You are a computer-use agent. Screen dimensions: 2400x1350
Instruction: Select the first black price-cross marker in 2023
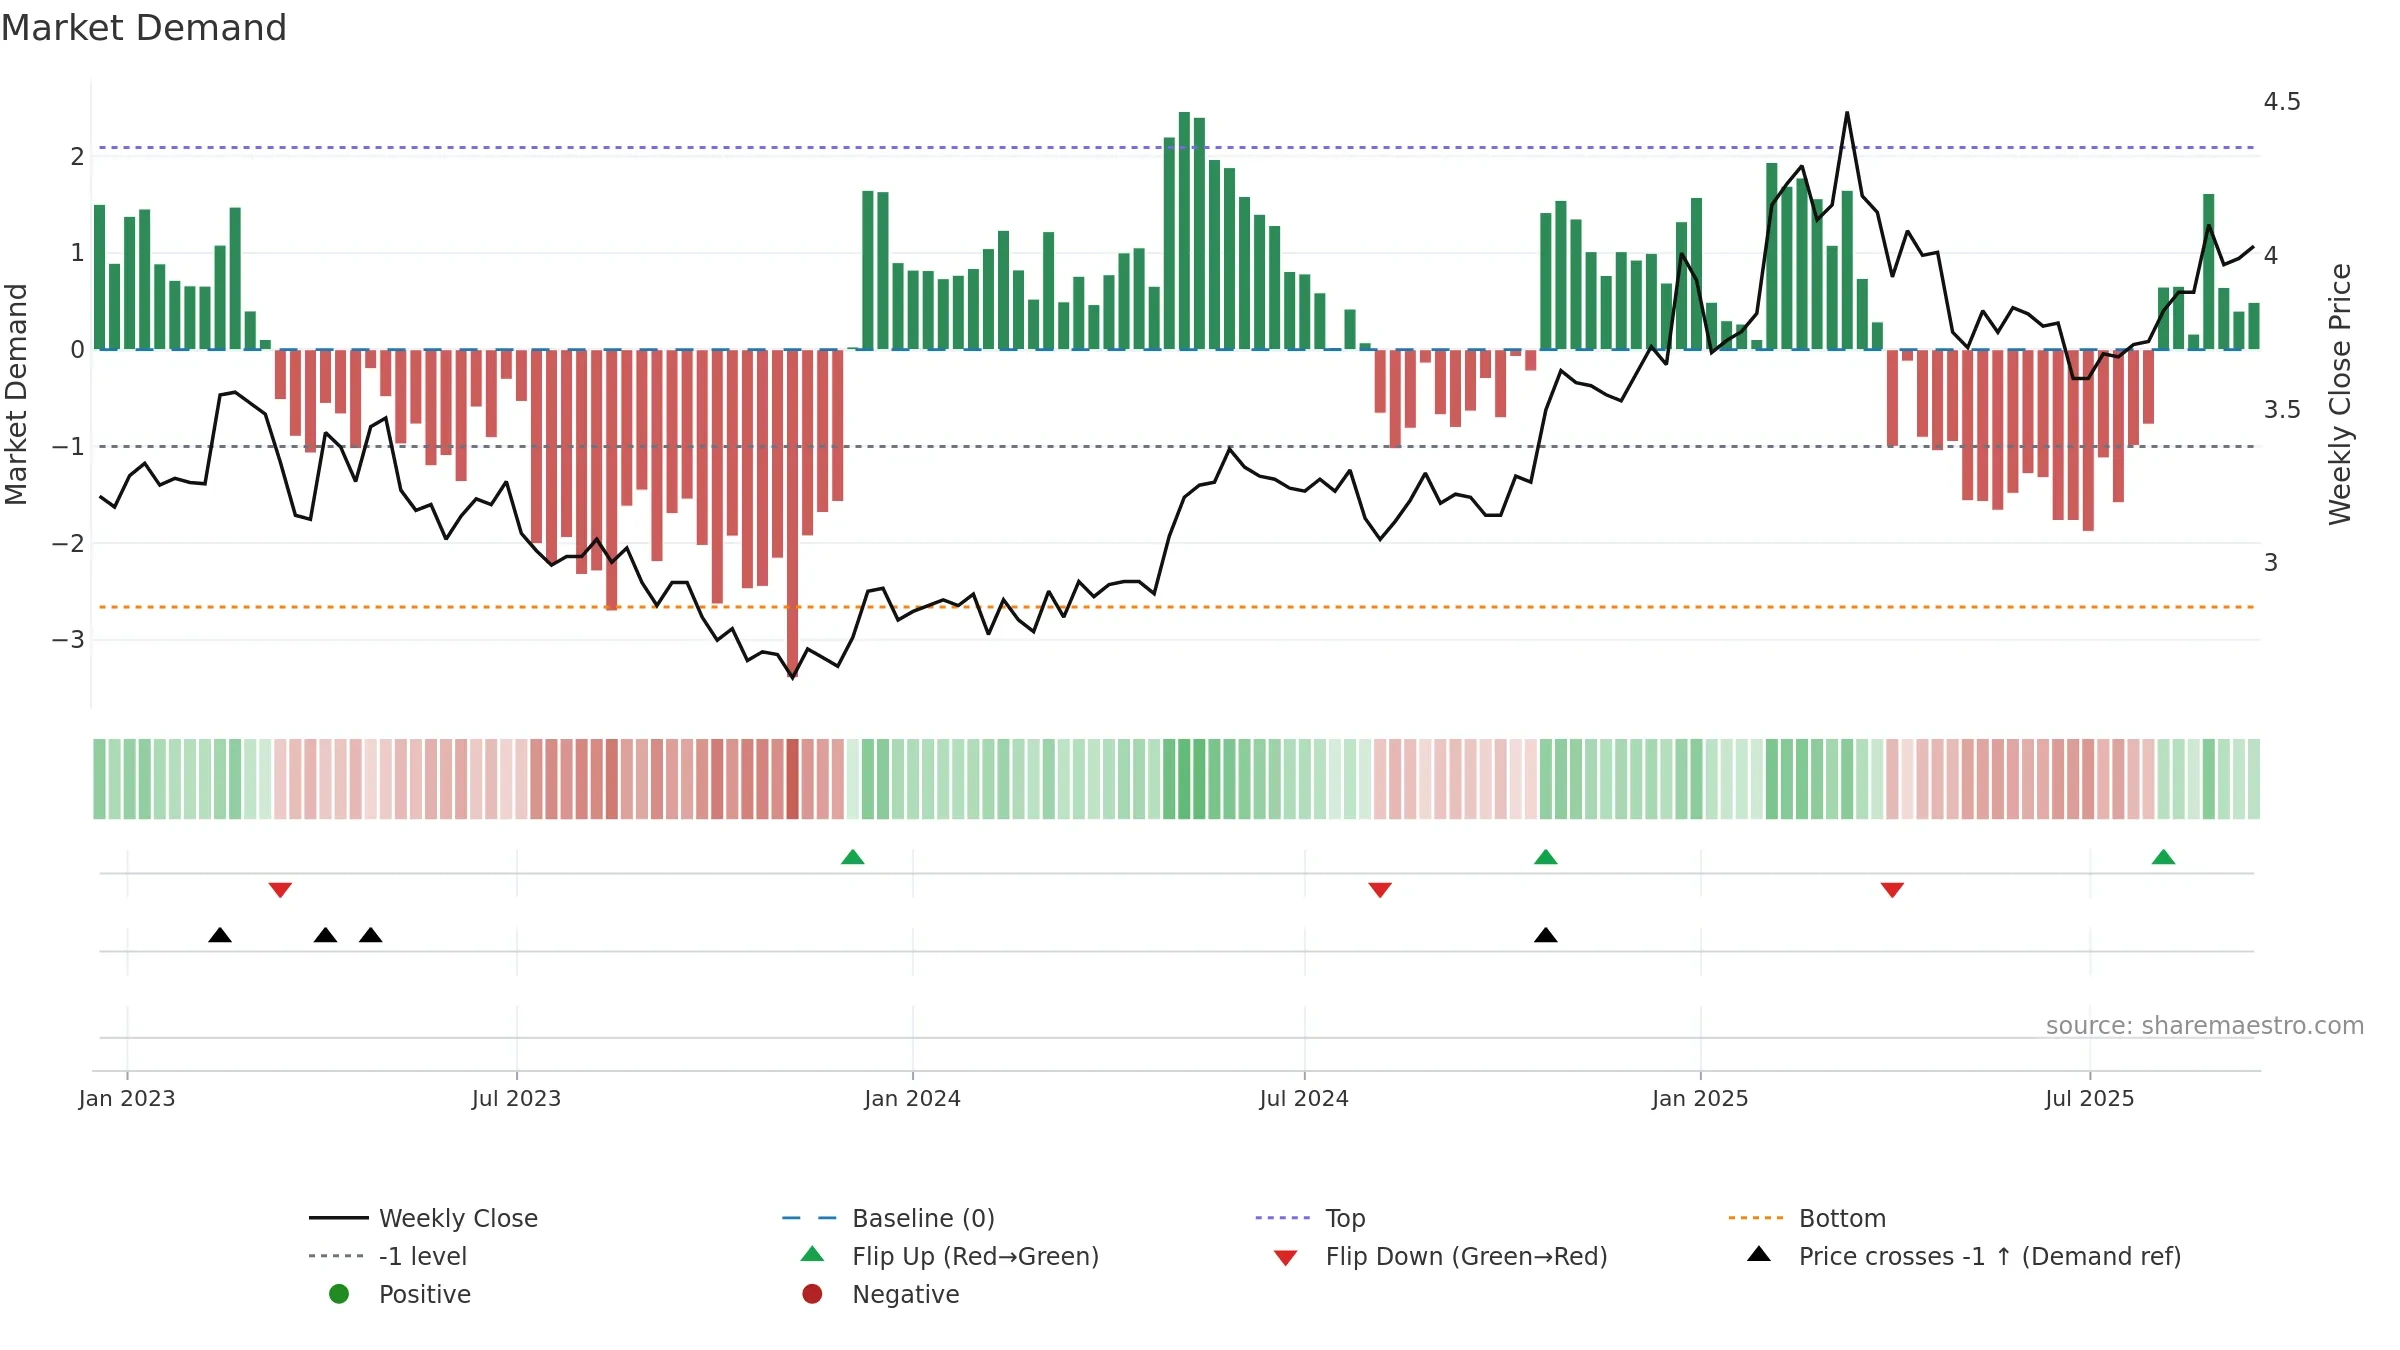(220, 935)
